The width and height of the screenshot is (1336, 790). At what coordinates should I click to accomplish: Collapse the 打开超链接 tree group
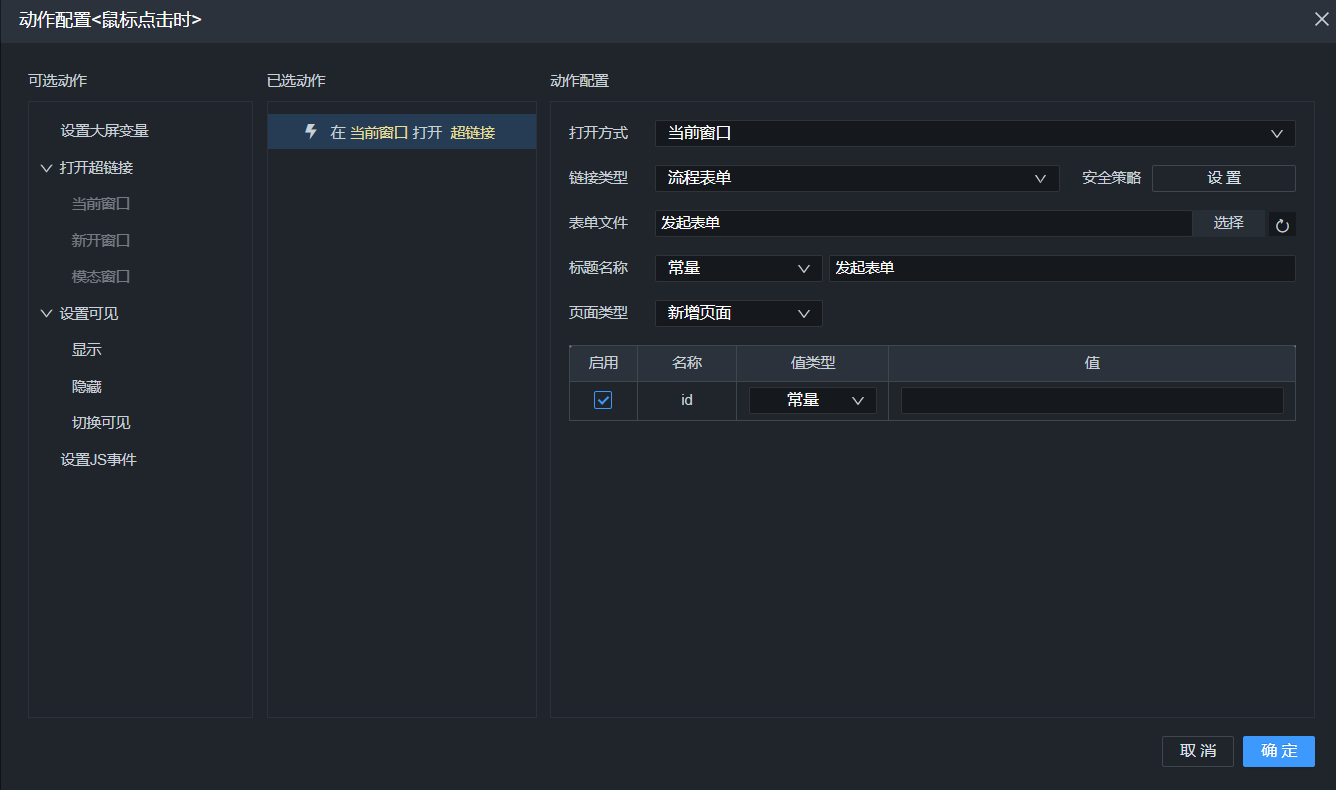46,168
